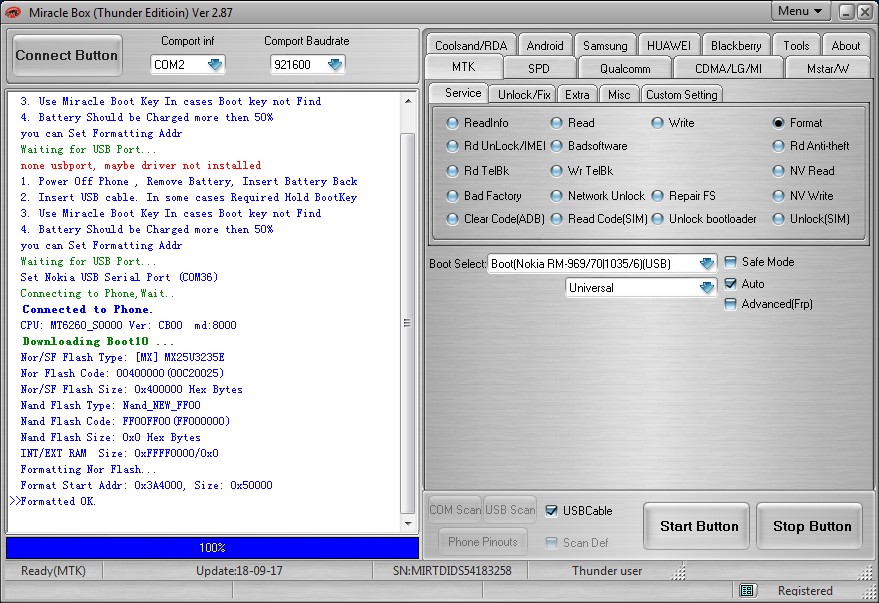The image size is (879, 603).
Task: Open the Menu dropdown in title bar
Action: coord(800,11)
